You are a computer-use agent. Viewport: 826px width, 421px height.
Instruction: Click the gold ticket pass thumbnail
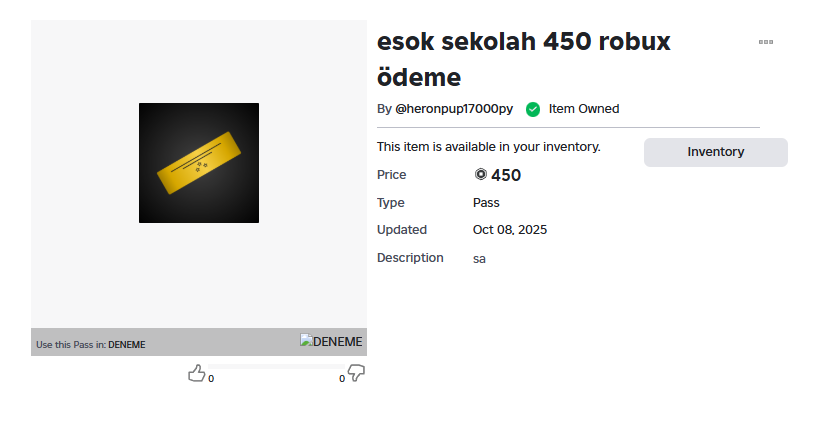[199, 163]
